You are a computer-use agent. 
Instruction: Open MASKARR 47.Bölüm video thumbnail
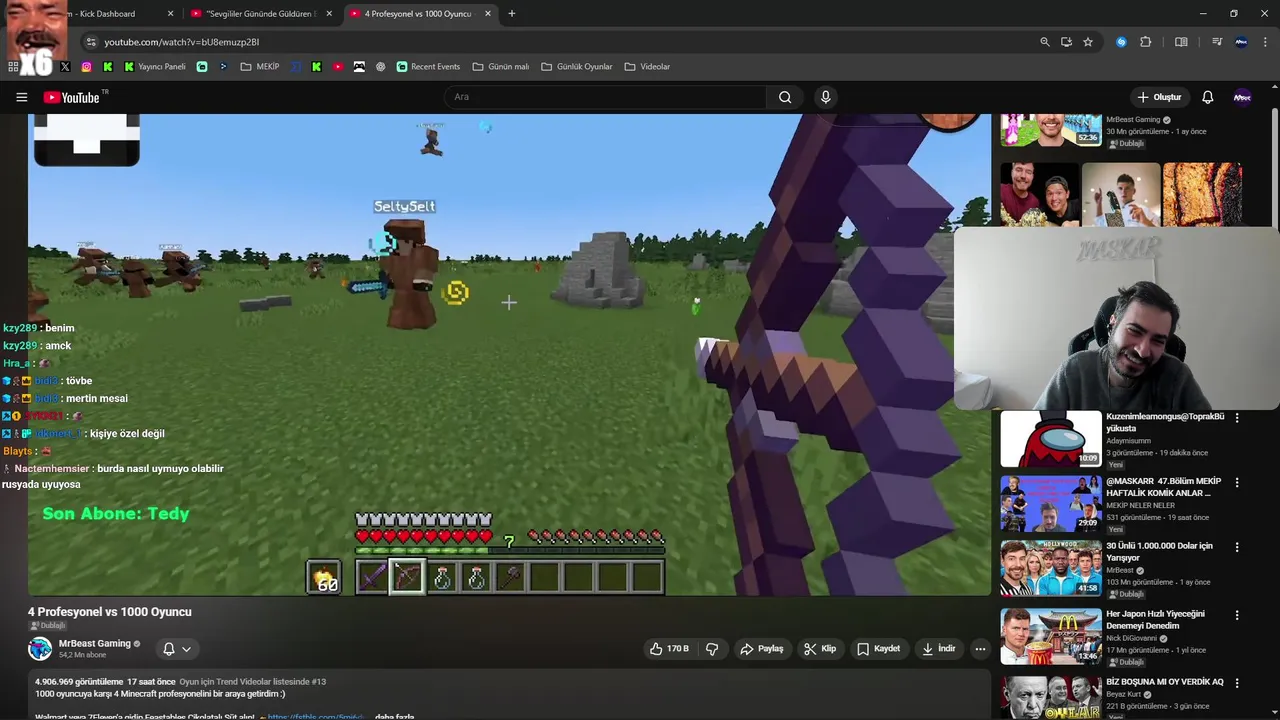click(1051, 503)
